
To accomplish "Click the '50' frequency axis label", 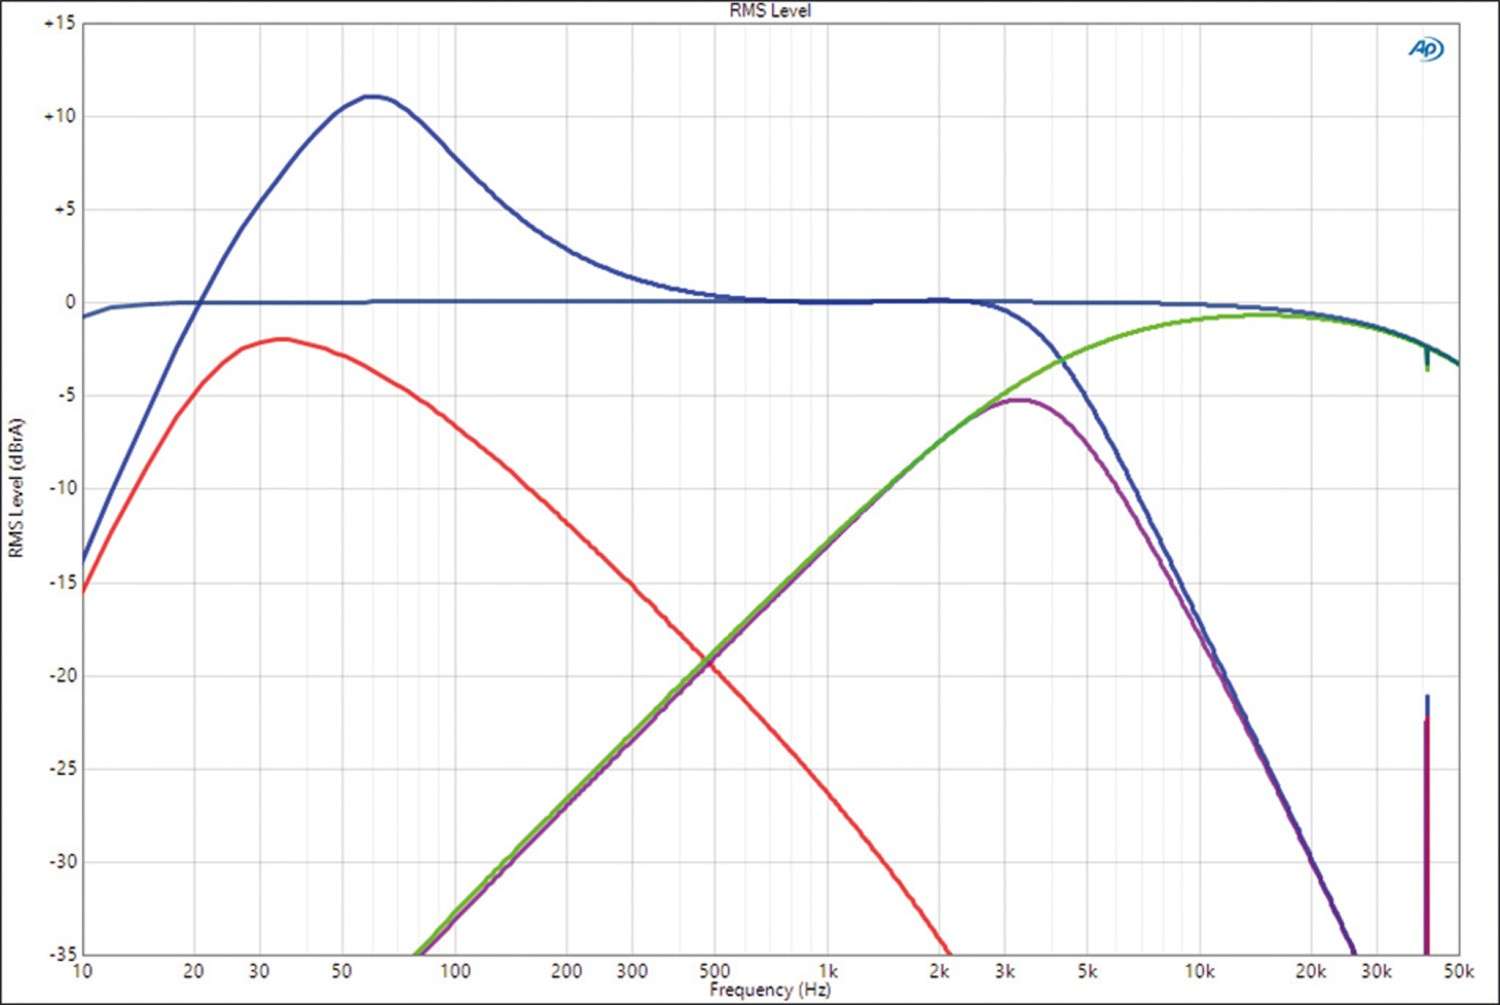I will click(342, 971).
